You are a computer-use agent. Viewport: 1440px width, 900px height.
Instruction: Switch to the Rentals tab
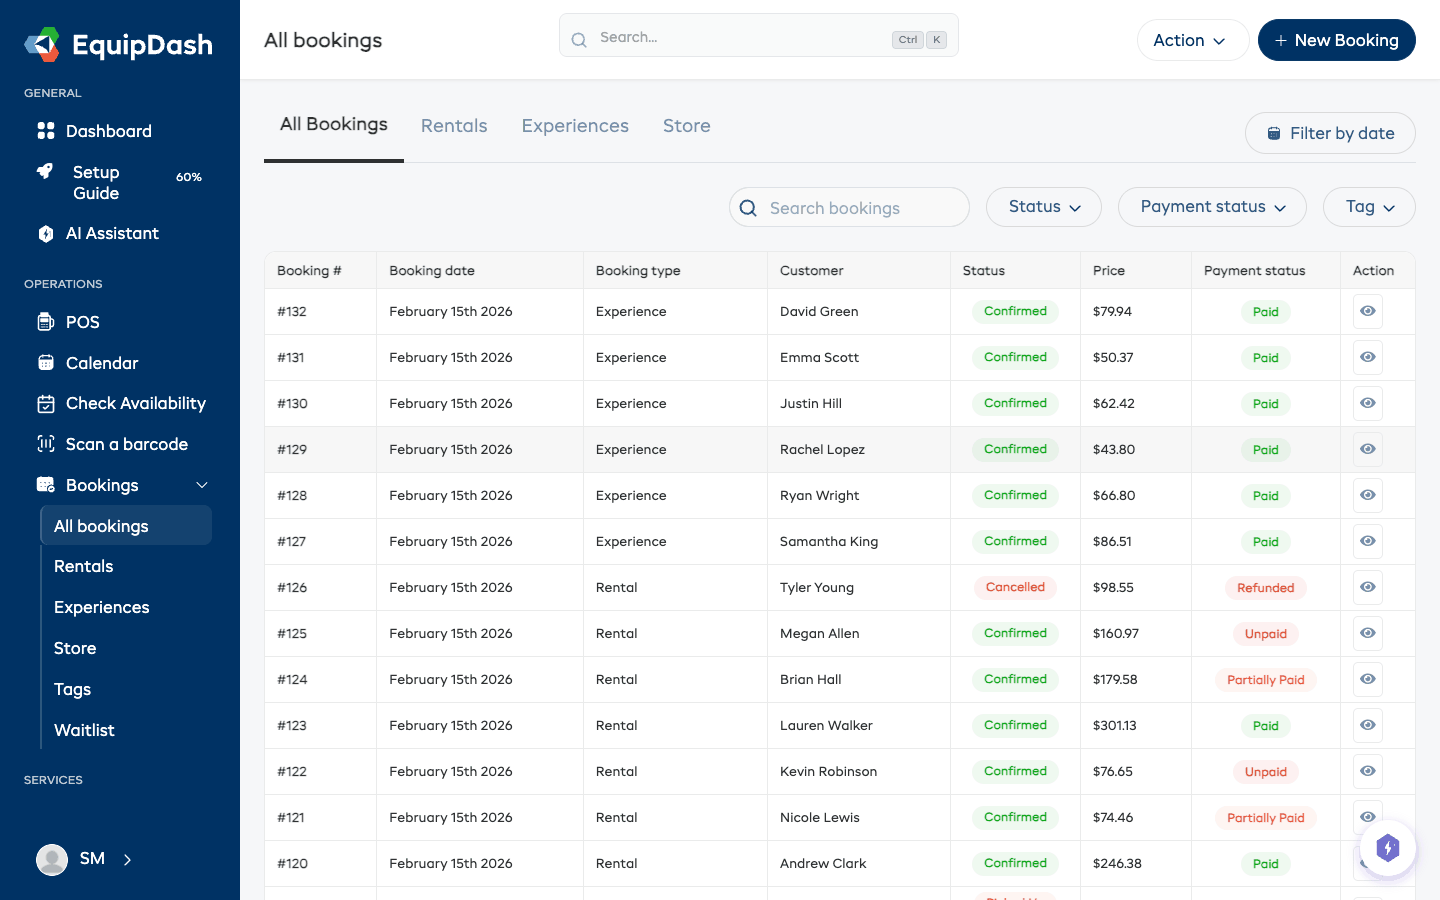click(x=454, y=125)
